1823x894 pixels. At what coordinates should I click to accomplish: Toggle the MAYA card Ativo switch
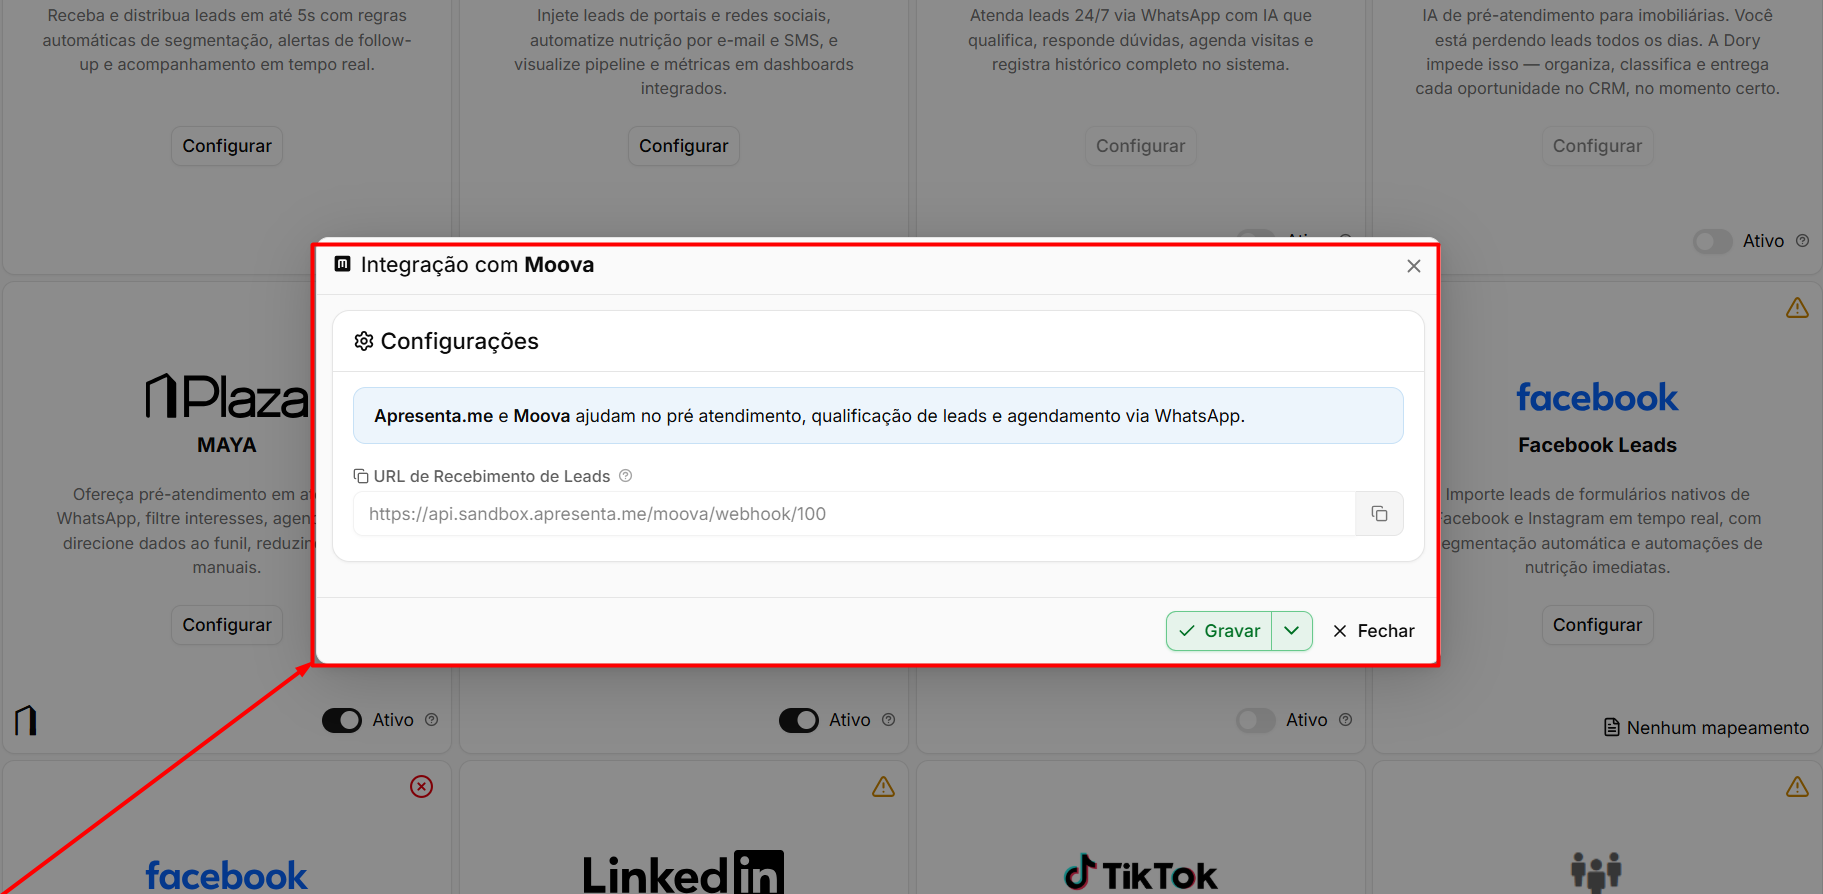[x=342, y=720]
